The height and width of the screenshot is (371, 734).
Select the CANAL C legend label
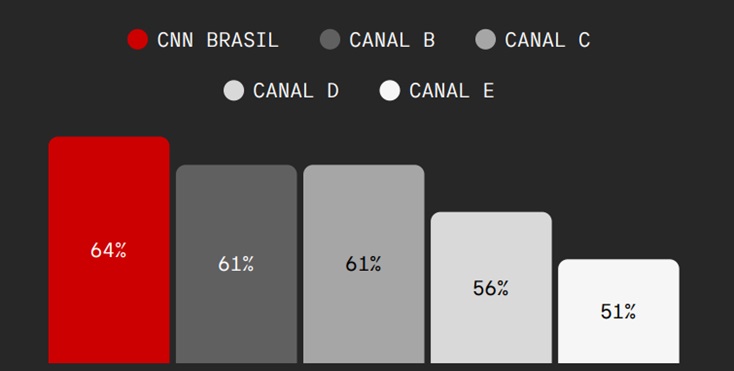[547, 40]
